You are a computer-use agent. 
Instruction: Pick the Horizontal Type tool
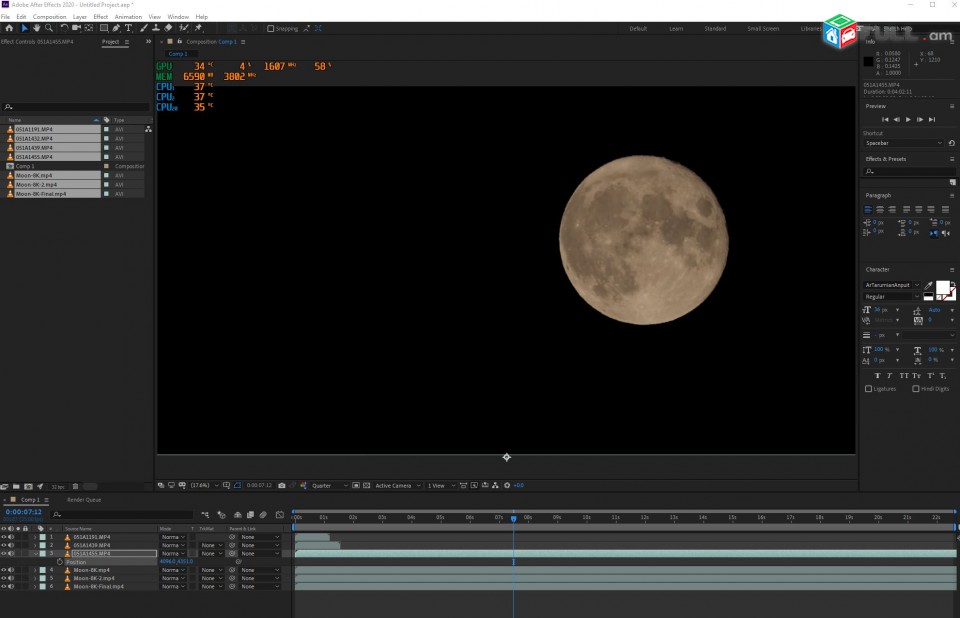[129, 28]
